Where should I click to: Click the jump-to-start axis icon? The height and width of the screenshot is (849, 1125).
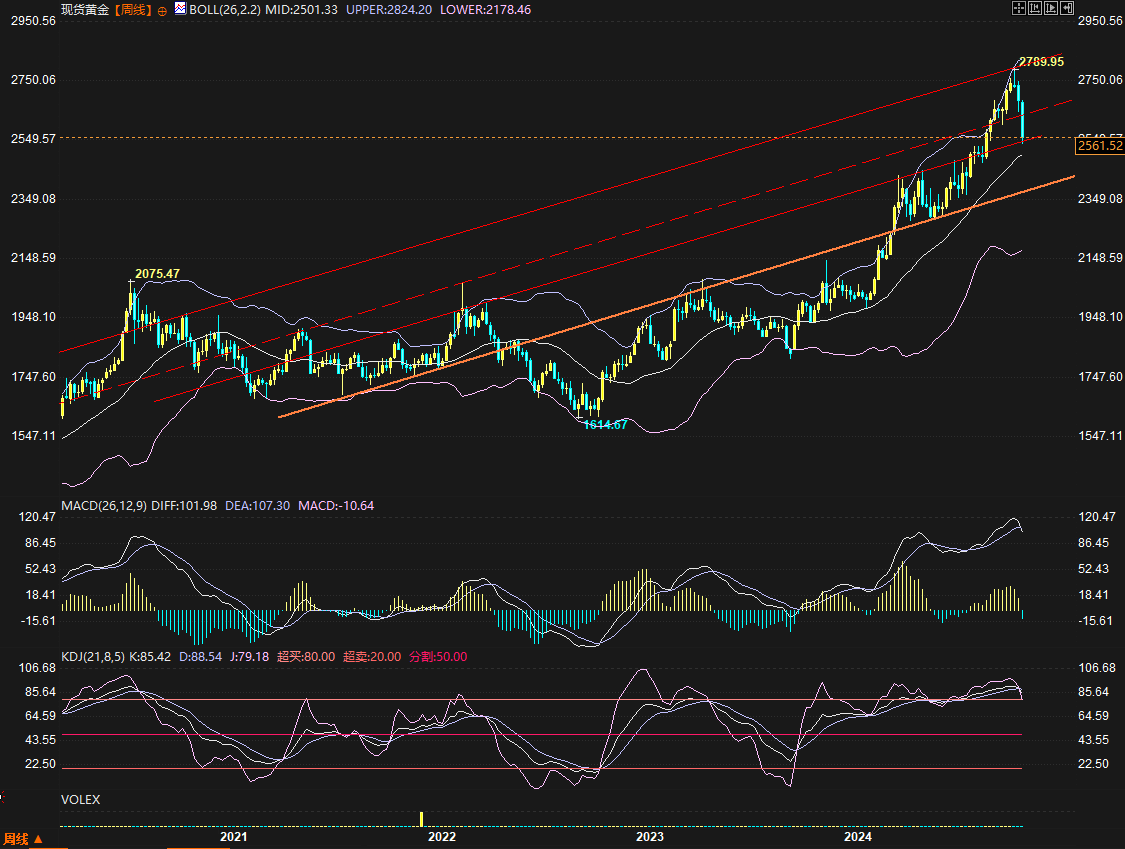1035,8
